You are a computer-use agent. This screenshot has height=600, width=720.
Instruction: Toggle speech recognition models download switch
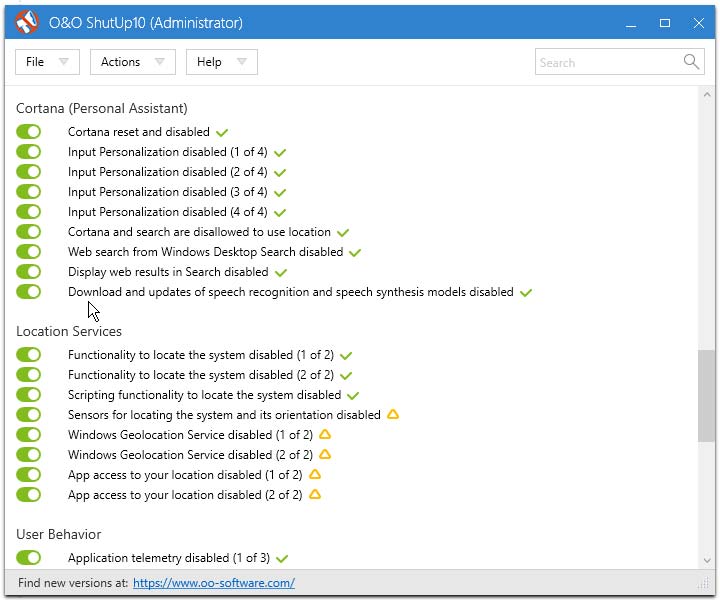point(28,292)
